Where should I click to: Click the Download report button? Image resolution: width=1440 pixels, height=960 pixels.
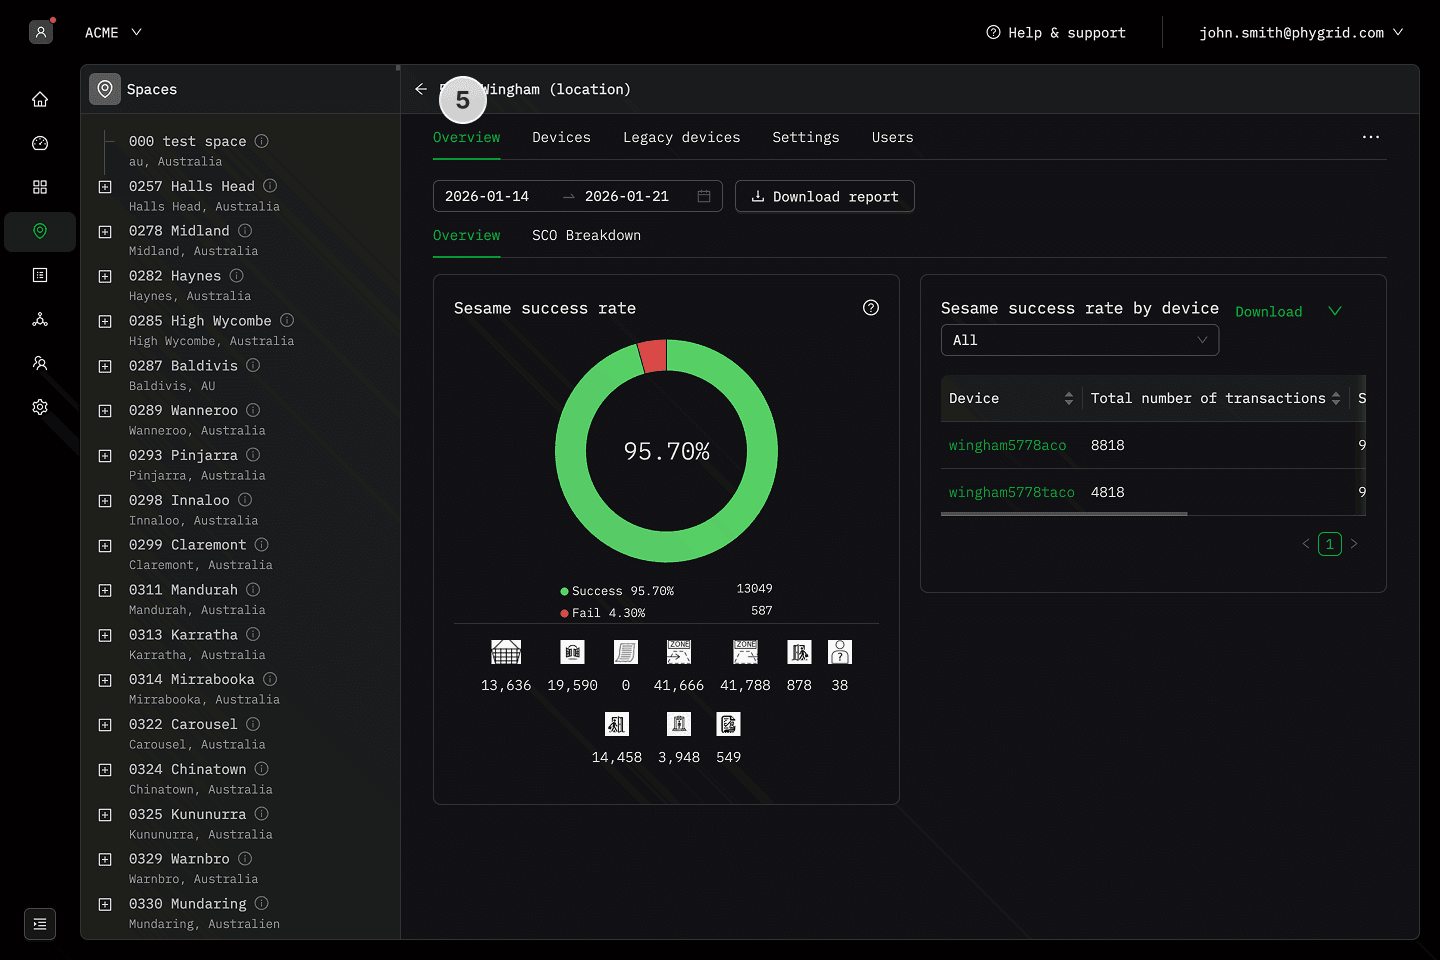tap(824, 196)
